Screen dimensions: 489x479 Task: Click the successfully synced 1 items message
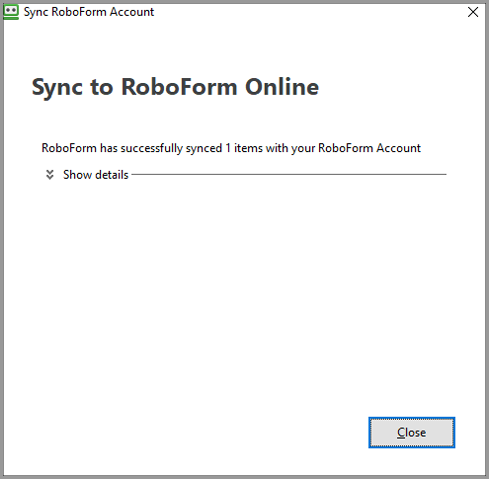(231, 148)
